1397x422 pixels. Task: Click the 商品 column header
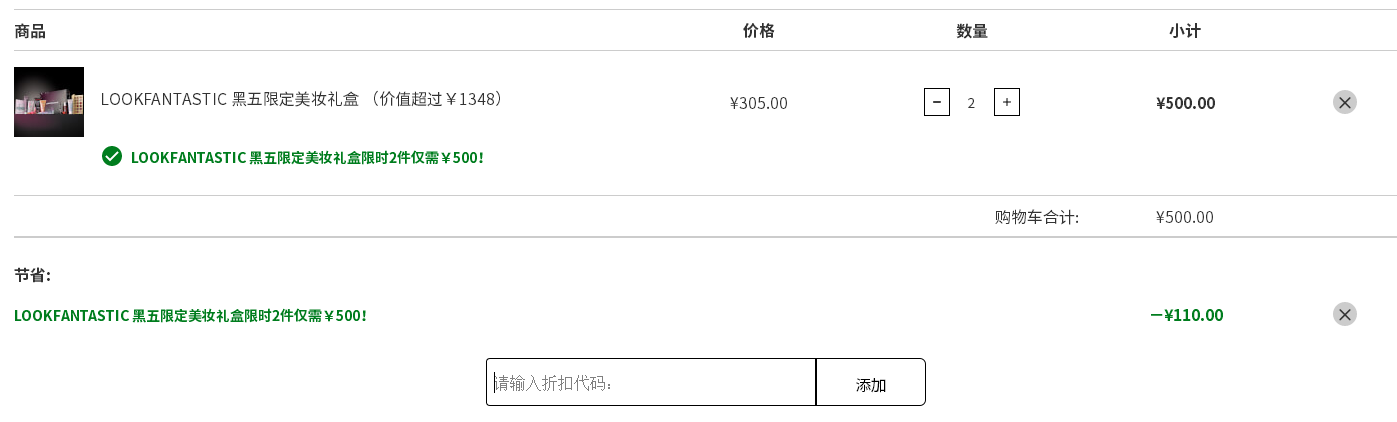[30, 31]
